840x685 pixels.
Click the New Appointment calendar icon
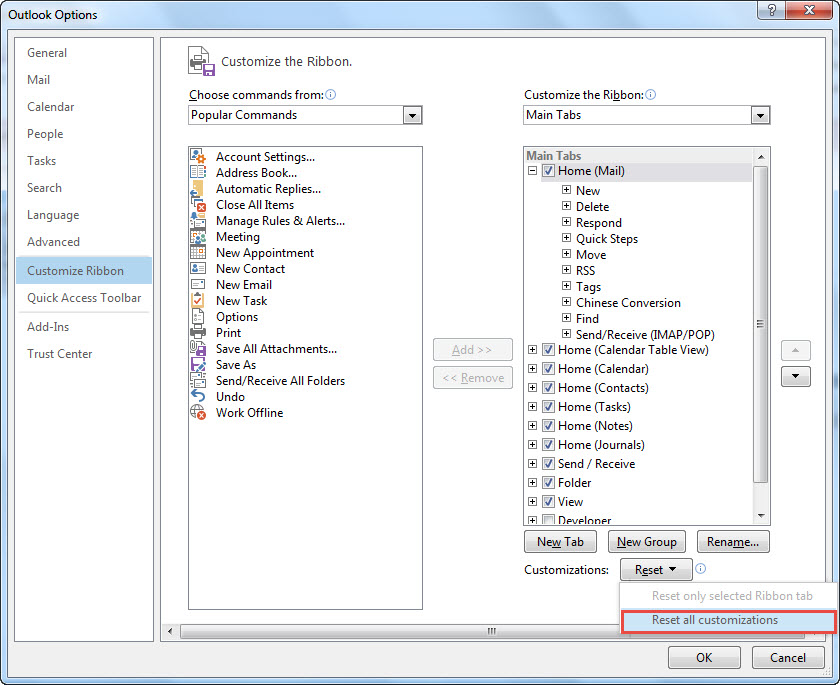tap(198, 252)
